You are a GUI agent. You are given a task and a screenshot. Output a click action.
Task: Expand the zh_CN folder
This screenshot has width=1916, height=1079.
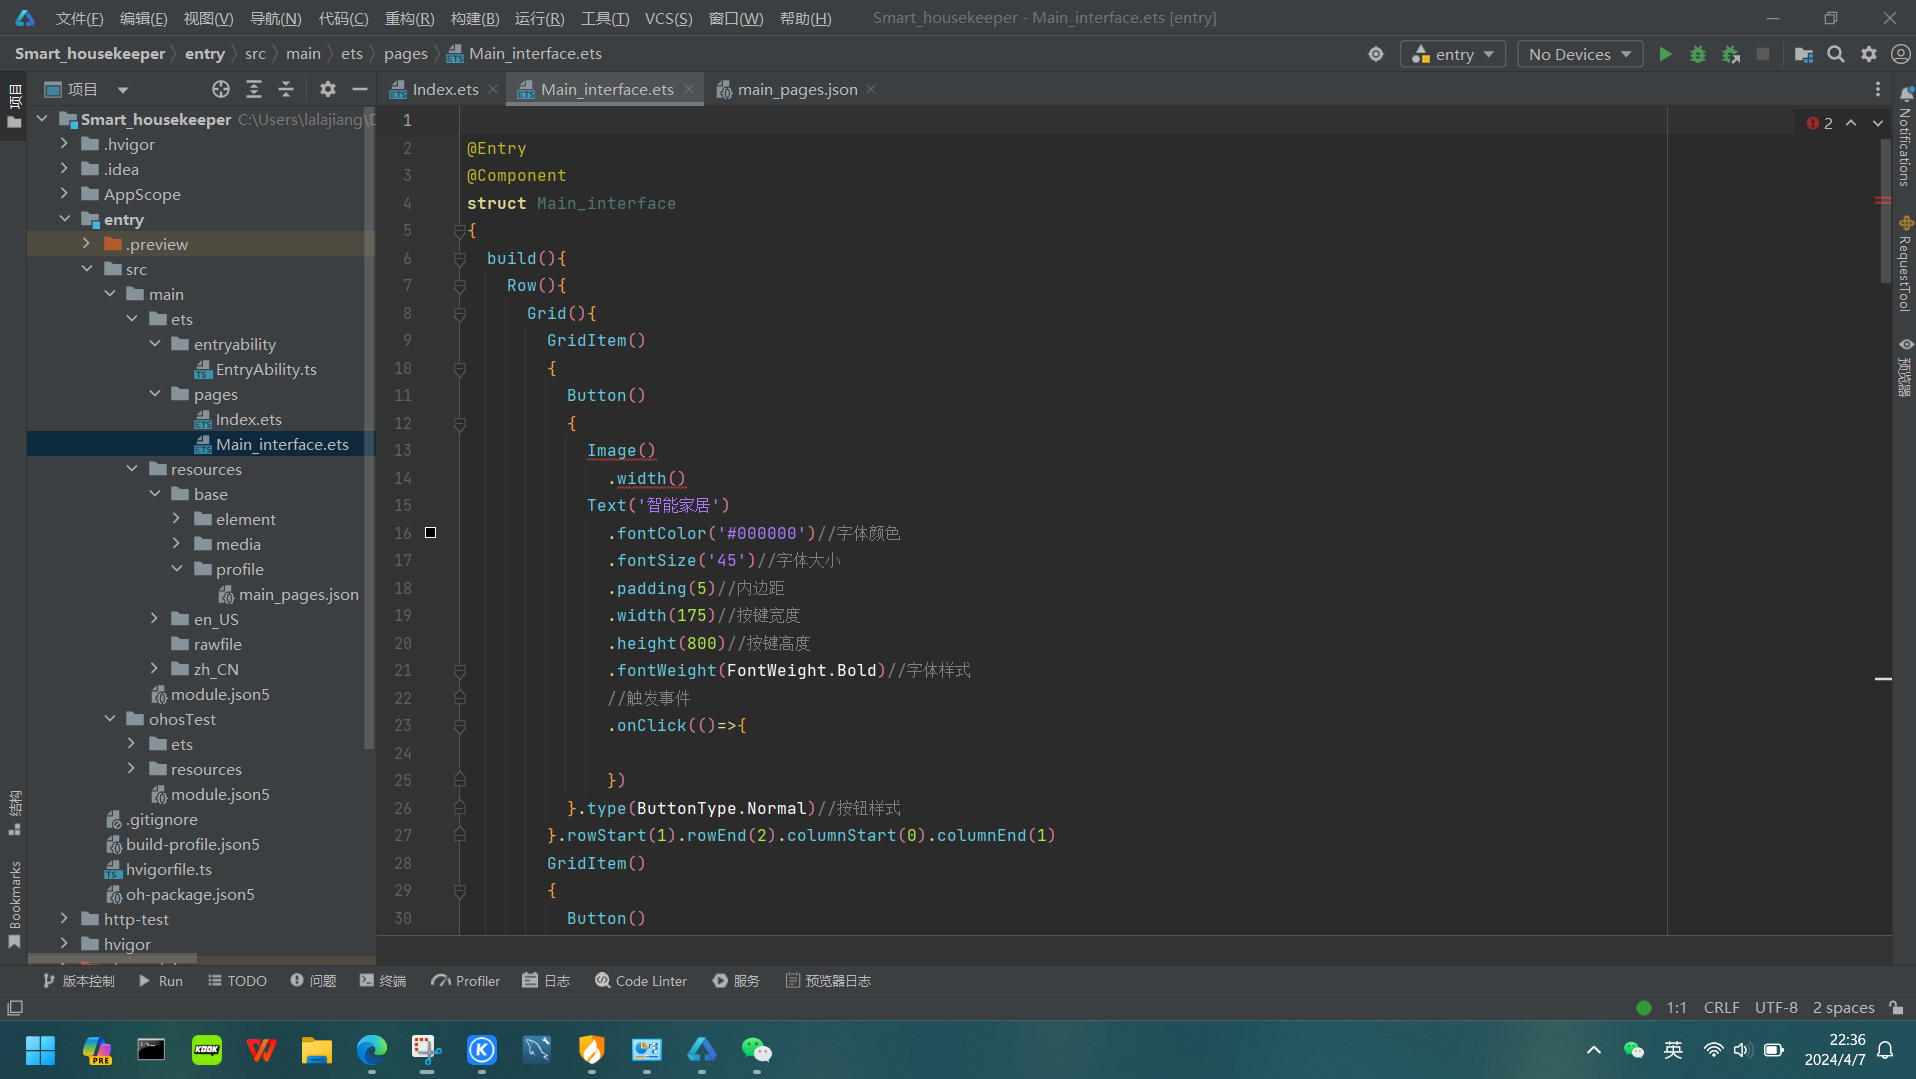[155, 669]
